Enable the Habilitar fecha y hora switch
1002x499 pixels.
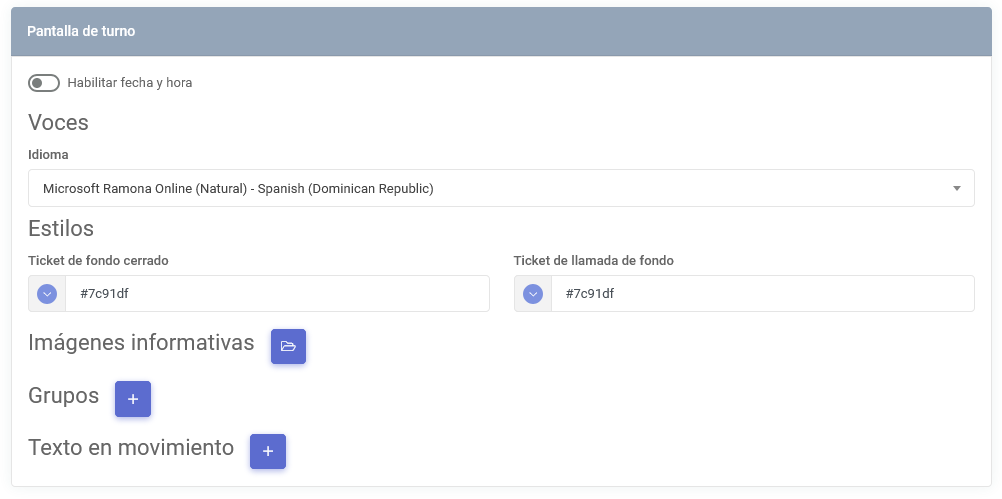point(43,83)
